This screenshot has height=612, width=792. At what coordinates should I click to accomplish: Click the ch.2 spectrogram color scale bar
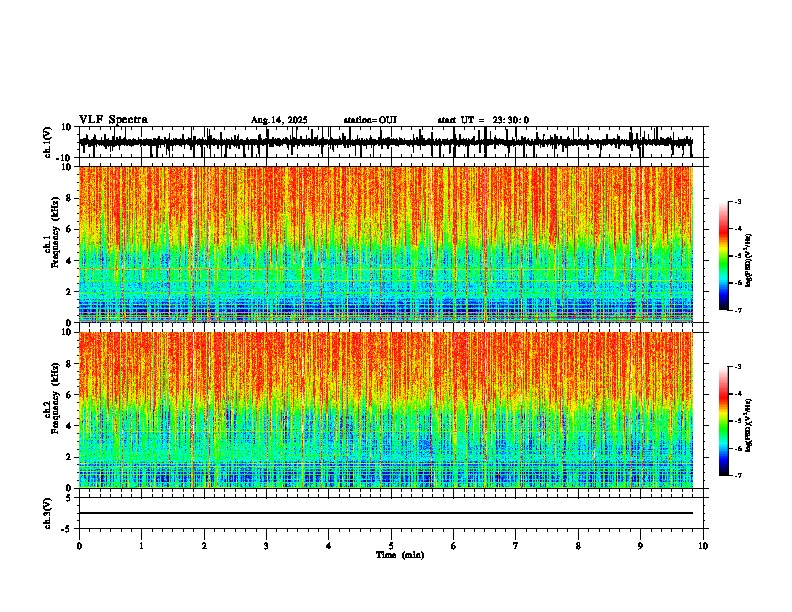click(x=724, y=421)
